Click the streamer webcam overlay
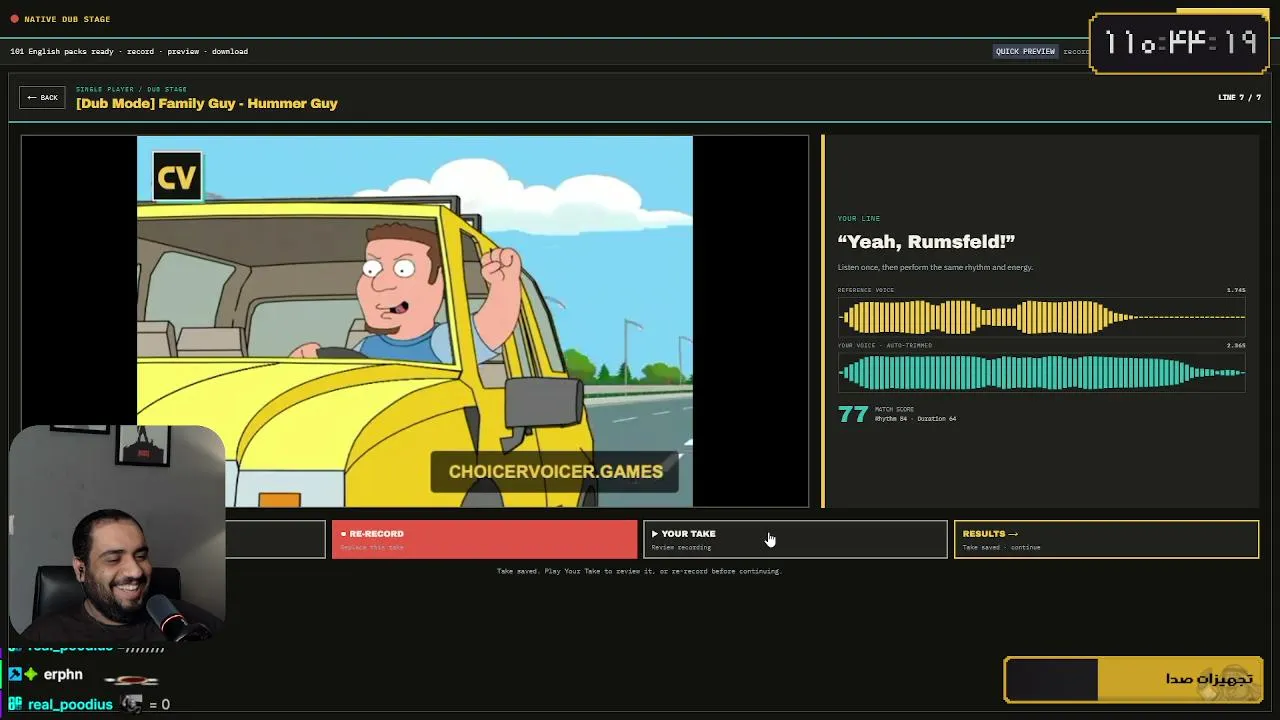 (117, 535)
